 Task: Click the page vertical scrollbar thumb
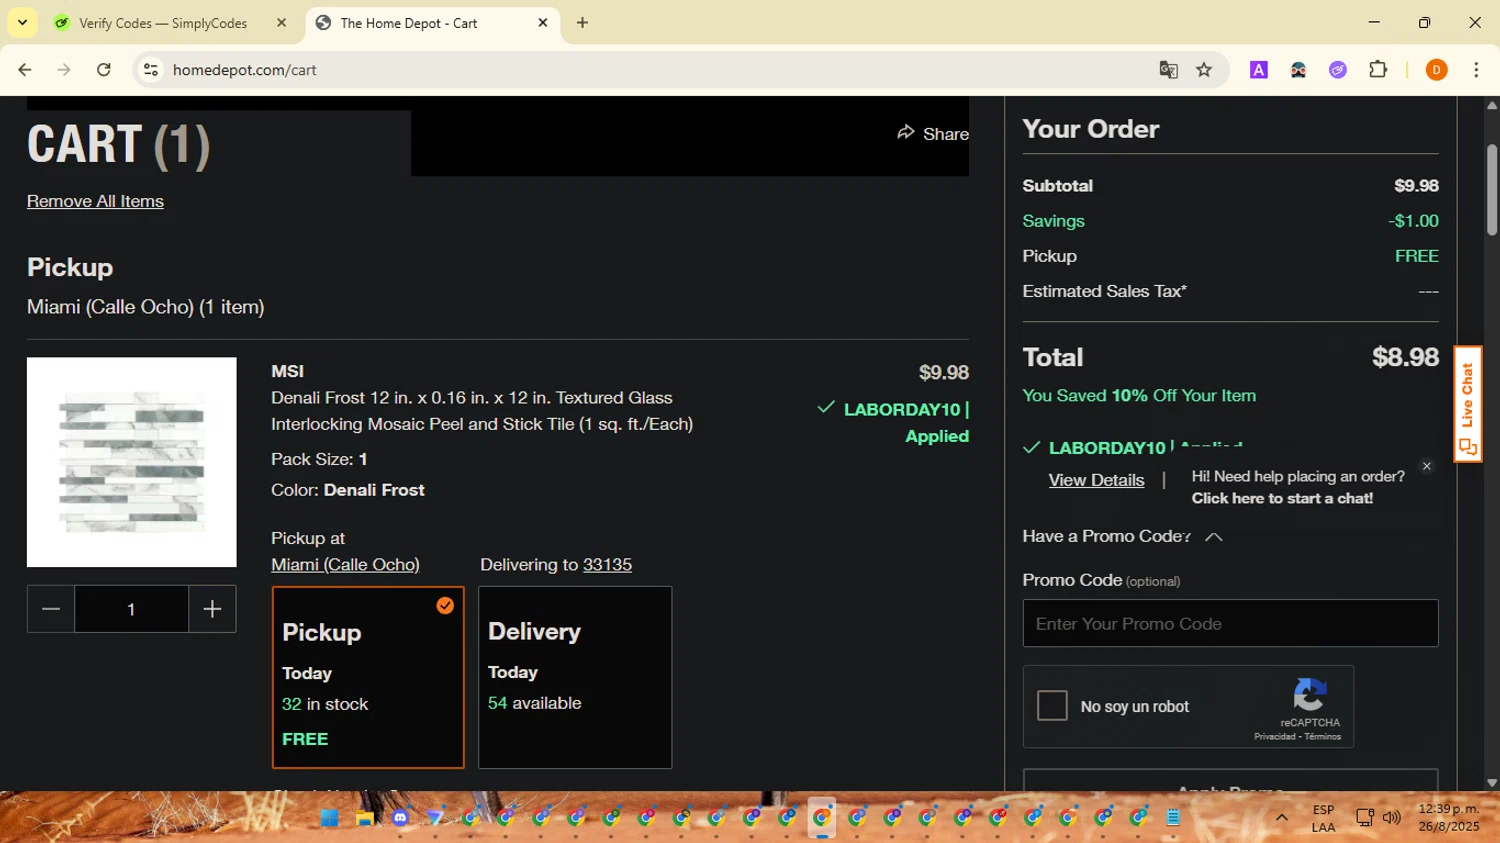tap(1492, 190)
